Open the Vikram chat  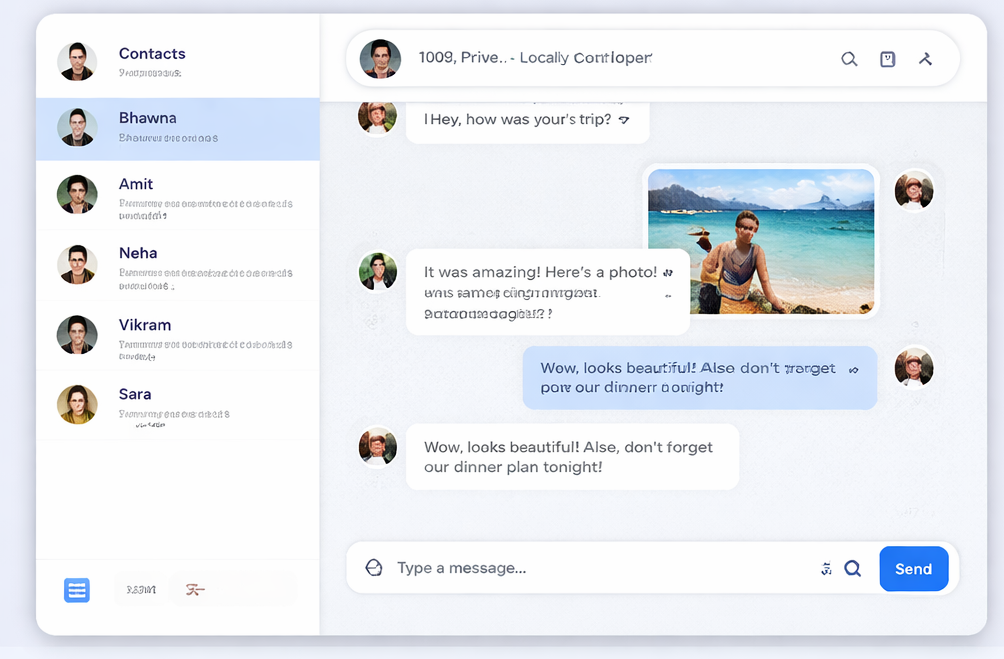pyautogui.click(x=177, y=336)
